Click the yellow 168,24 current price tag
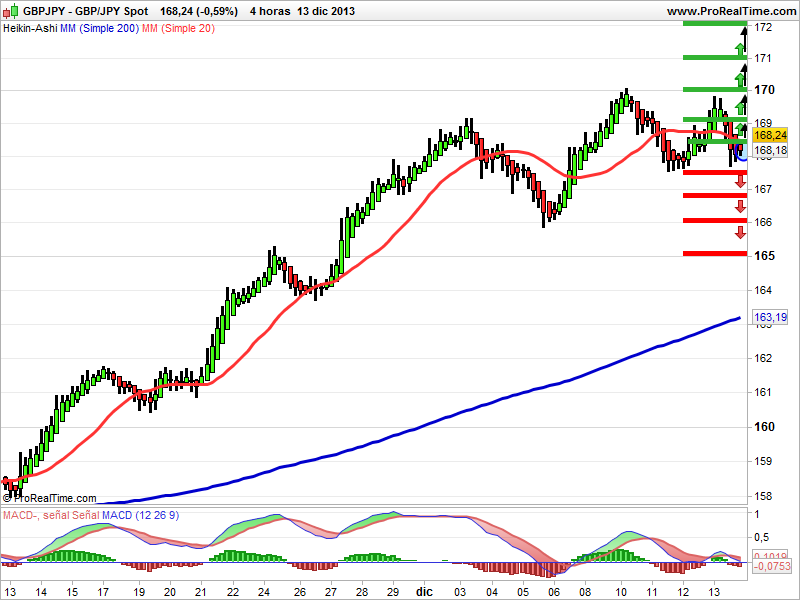This screenshot has height=600, width=800. pyautogui.click(x=770, y=135)
